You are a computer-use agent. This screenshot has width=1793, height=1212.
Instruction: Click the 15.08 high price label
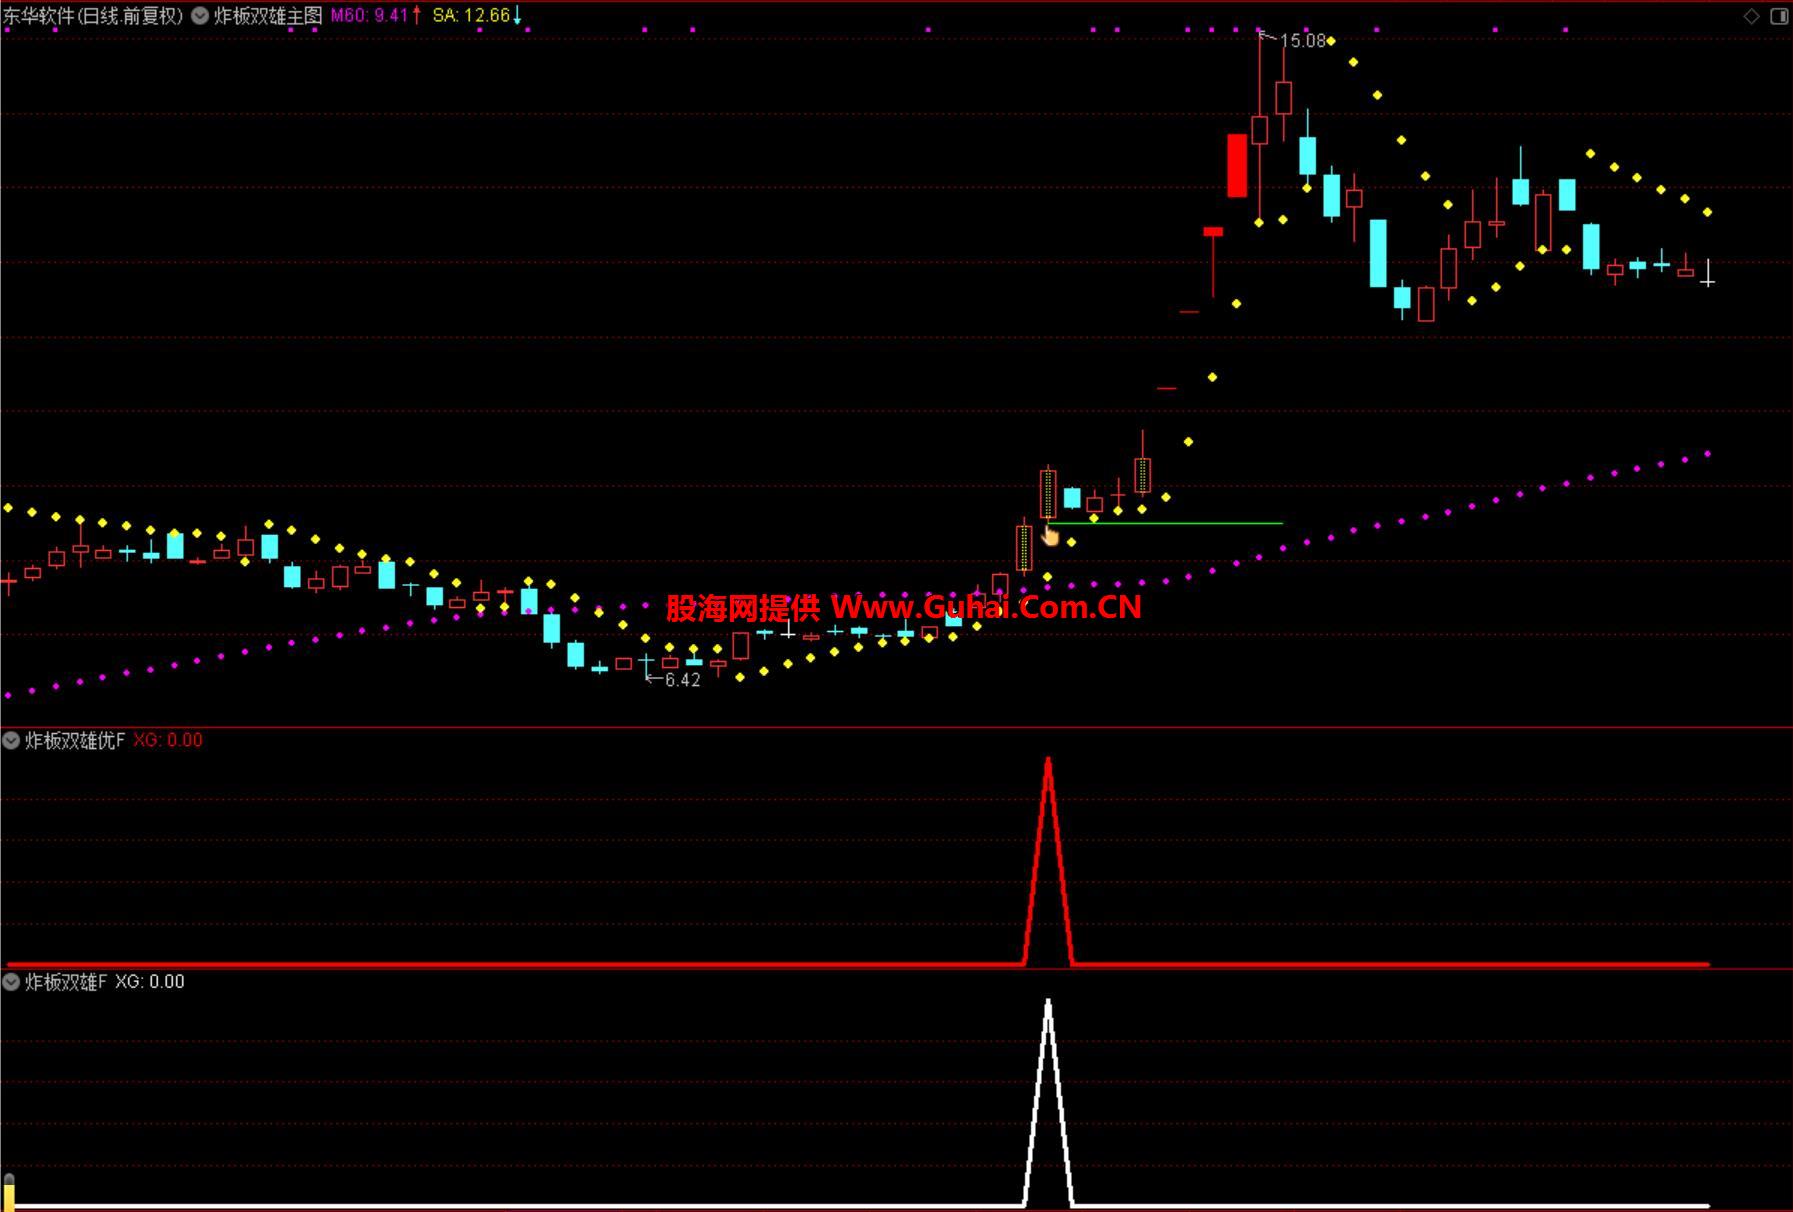[x=1302, y=41]
